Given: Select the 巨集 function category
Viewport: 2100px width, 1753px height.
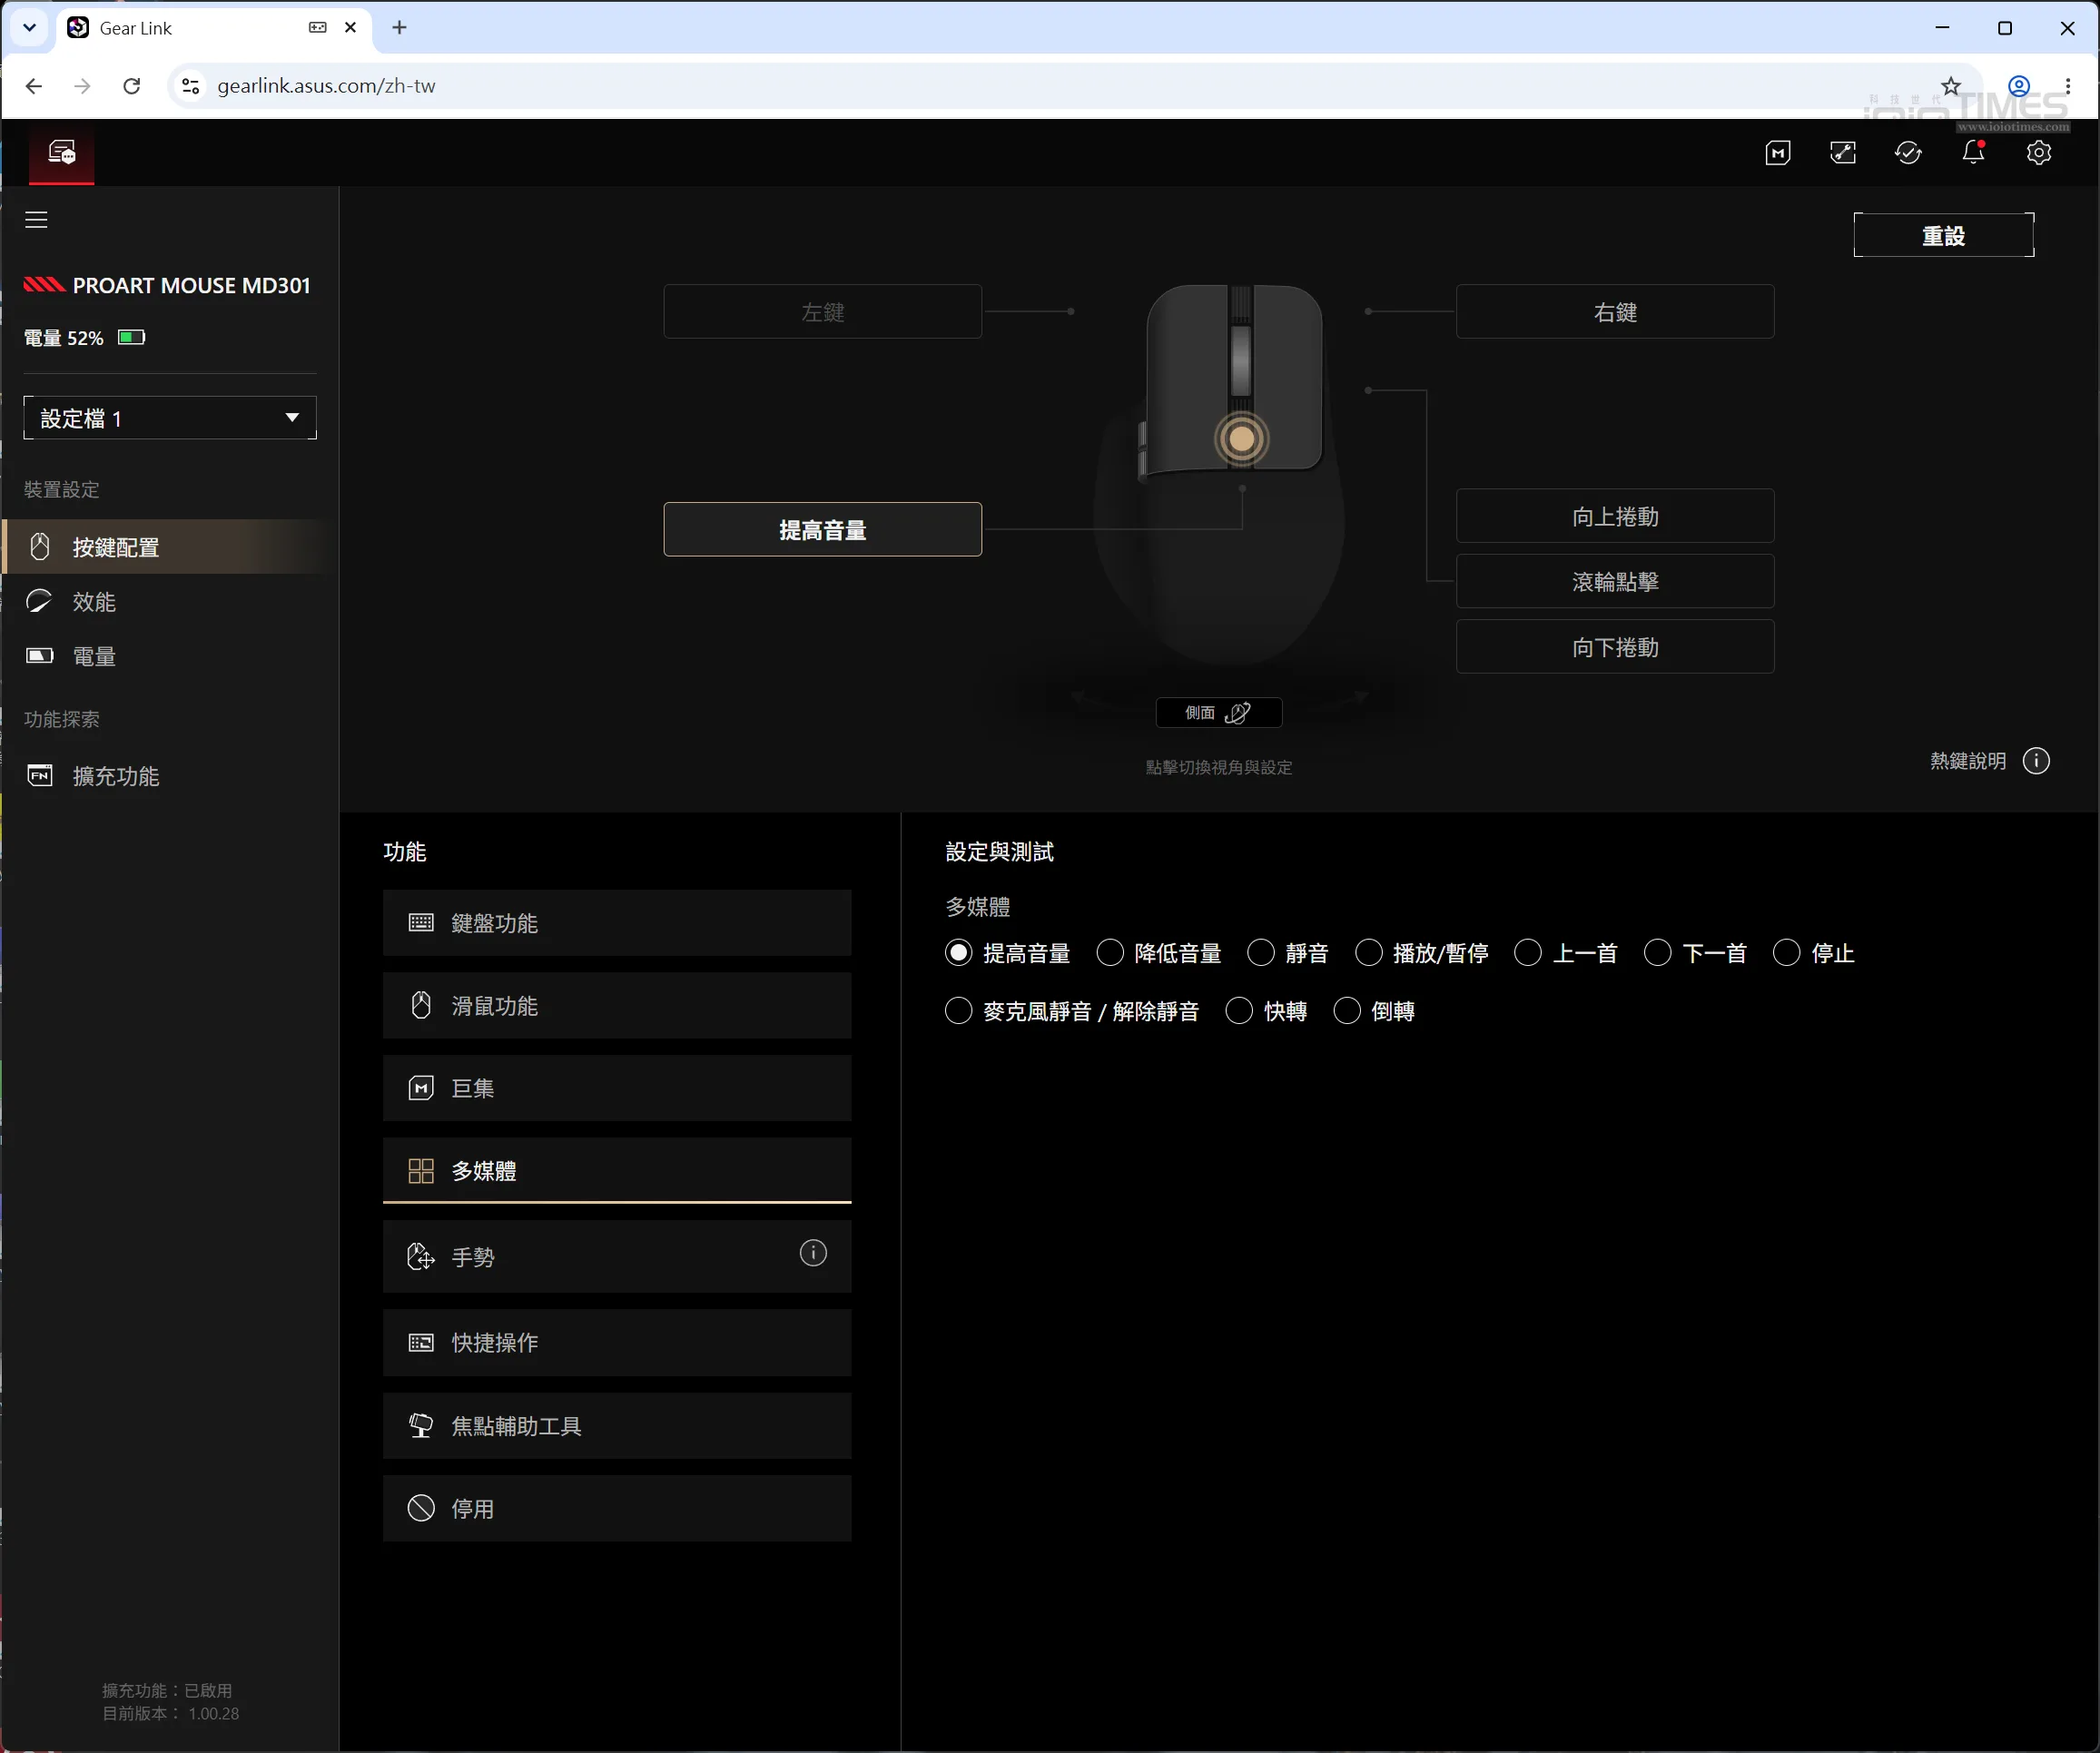Looking at the screenshot, I should pos(617,1088).
